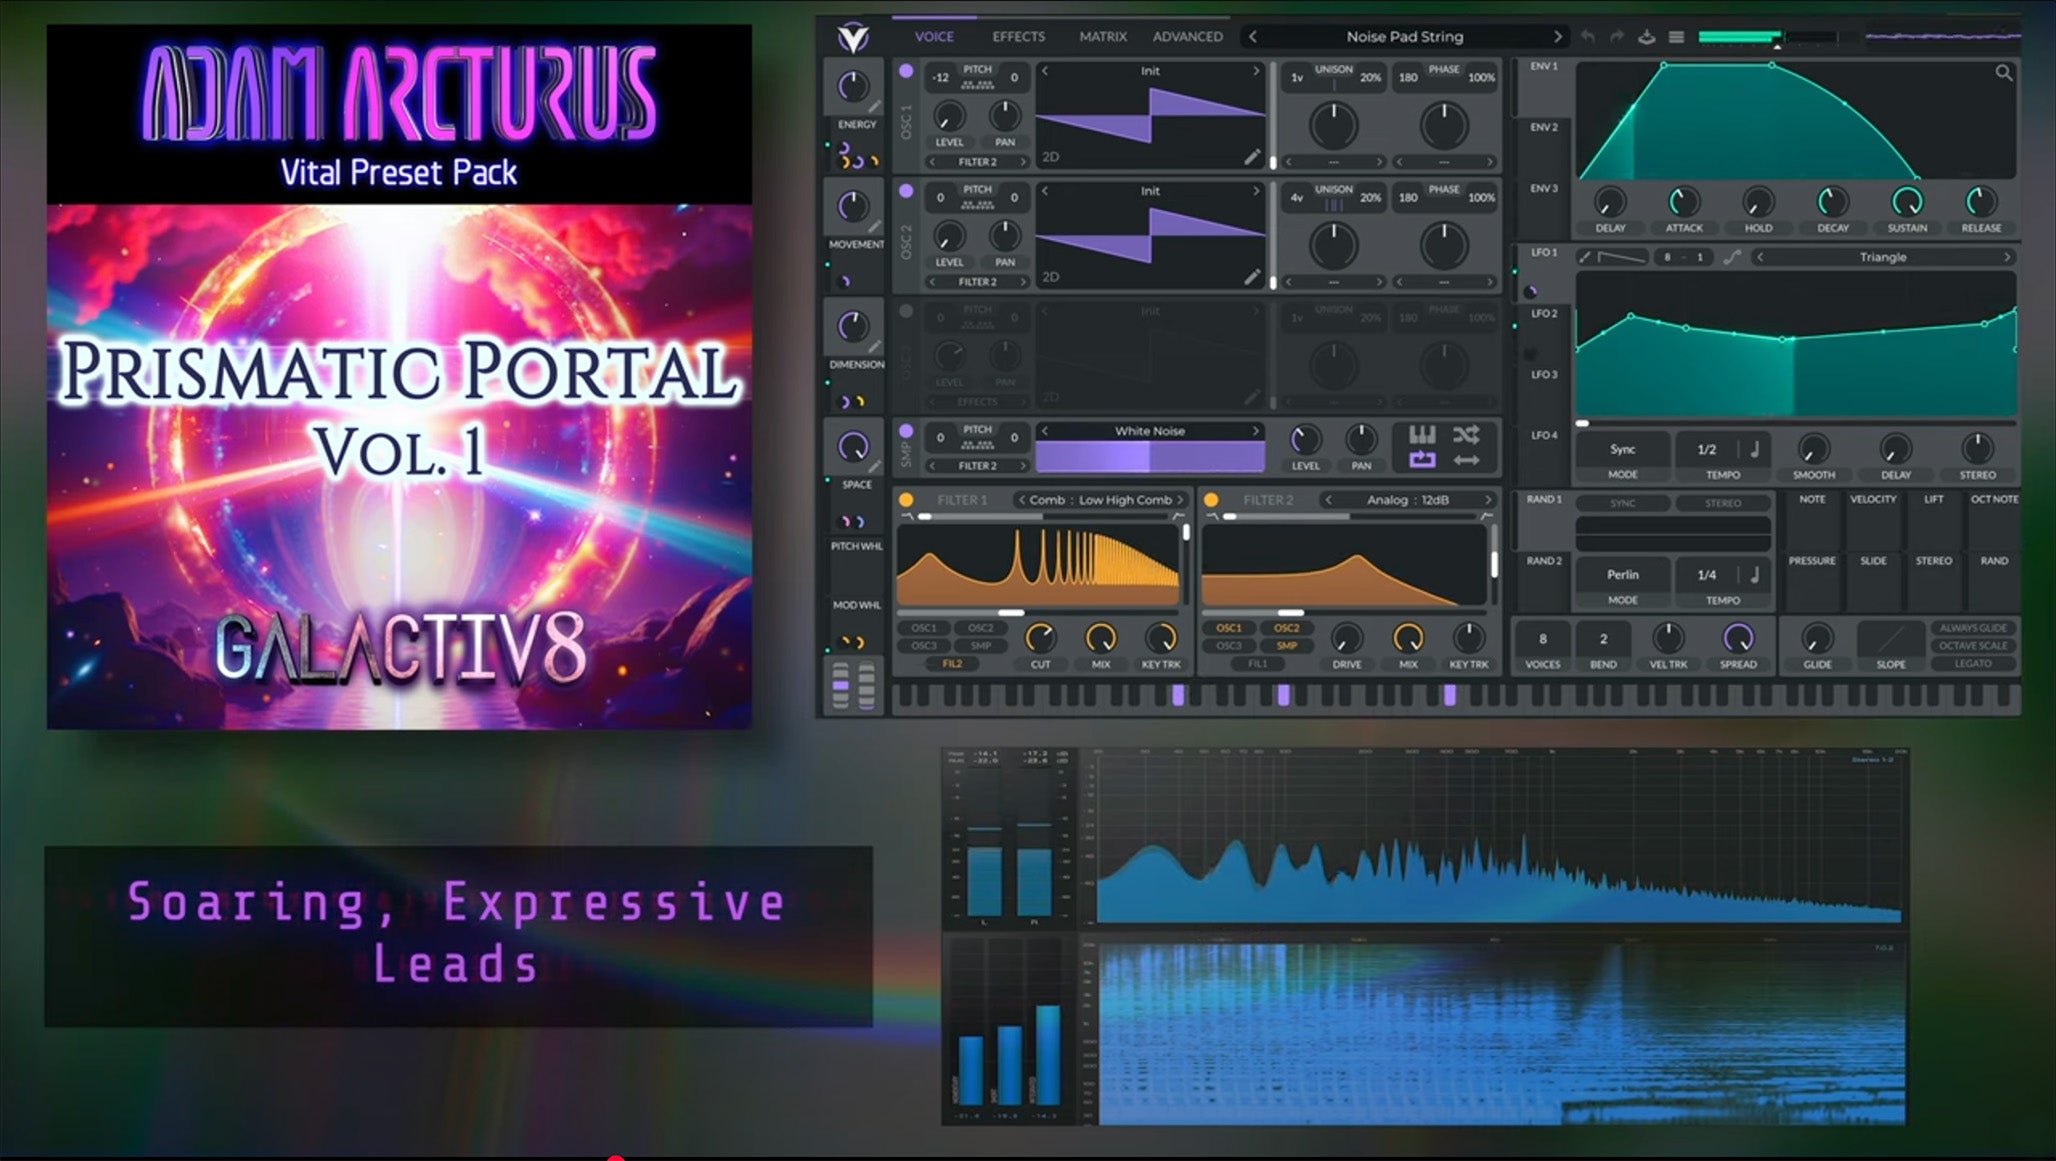Screen dimensions: 2056x1161
Task: Open the LFO Triangle shape selector
Action: [1883, 257]
